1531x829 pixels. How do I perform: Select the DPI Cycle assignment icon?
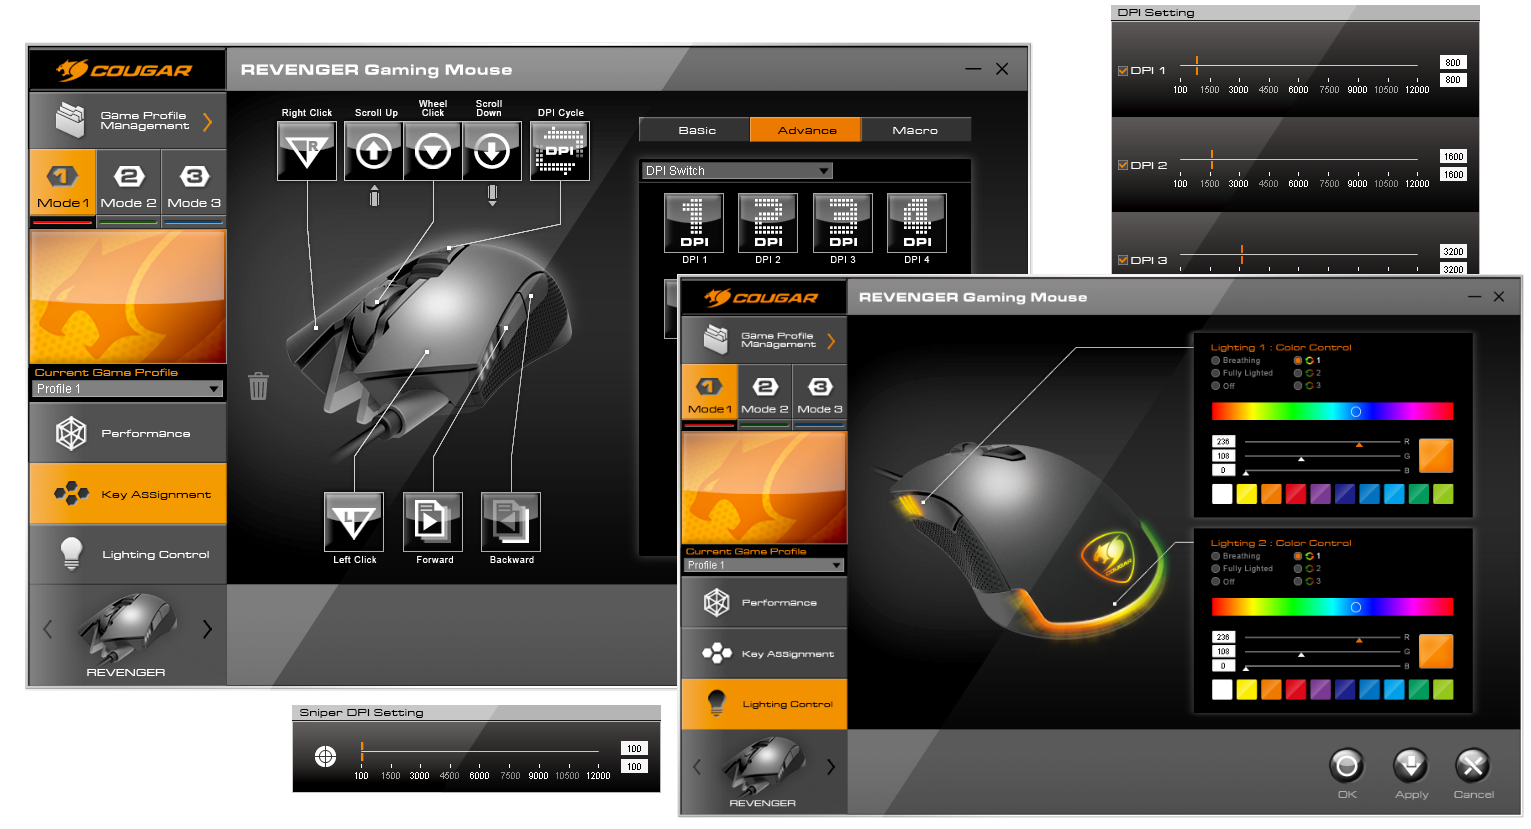[x=560, y=151]
